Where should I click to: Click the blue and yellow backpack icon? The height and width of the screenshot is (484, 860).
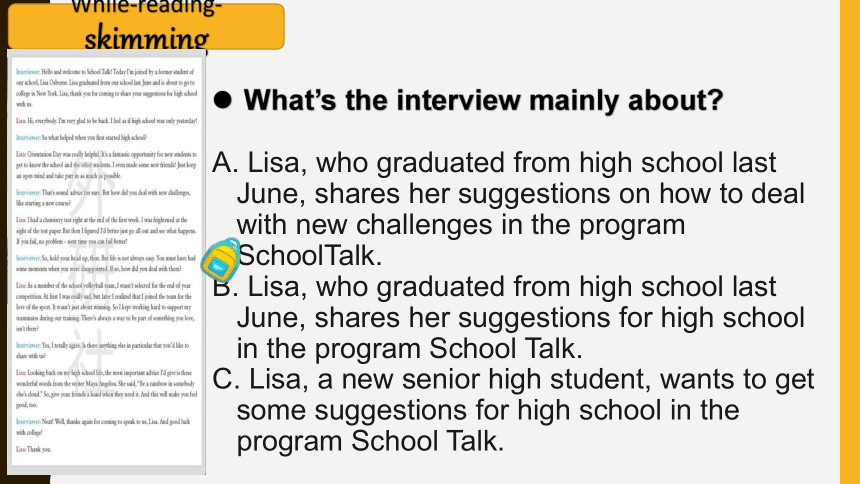coord(220,260)
